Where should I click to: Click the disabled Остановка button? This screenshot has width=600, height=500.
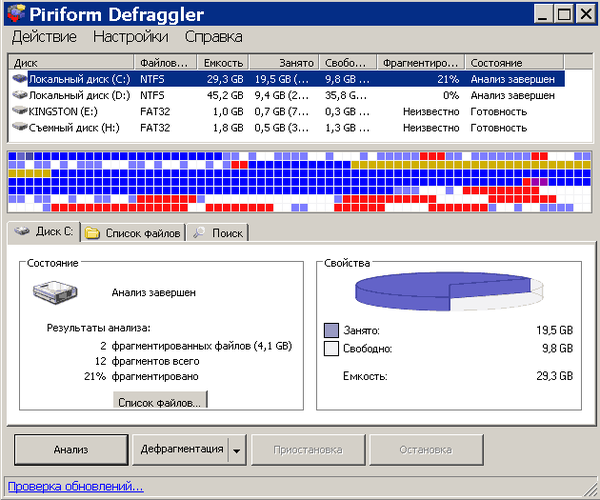coord(426,450)
